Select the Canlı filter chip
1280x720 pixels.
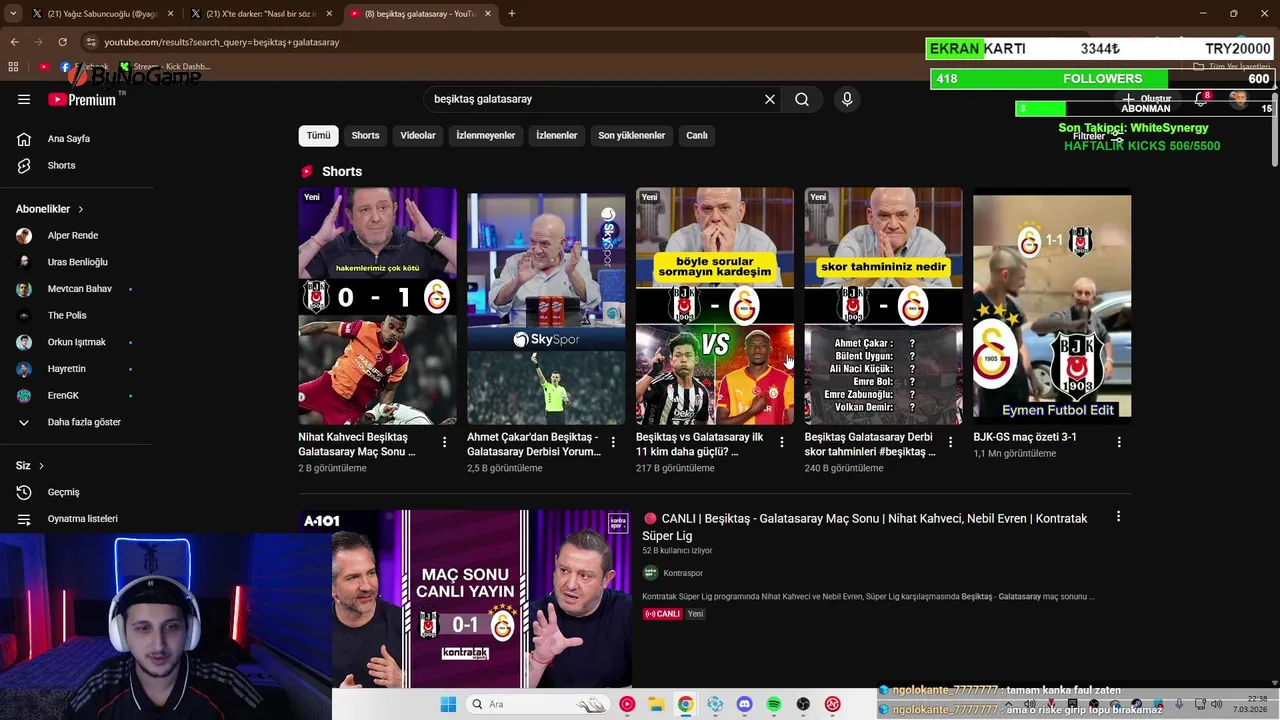tap(697, 135)
